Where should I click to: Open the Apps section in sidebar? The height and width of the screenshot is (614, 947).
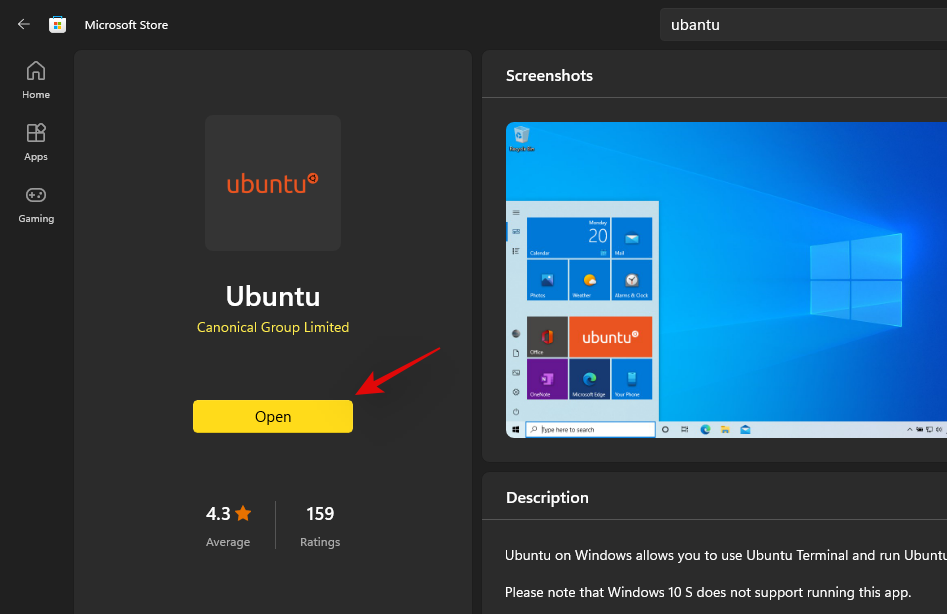(36, 142)
